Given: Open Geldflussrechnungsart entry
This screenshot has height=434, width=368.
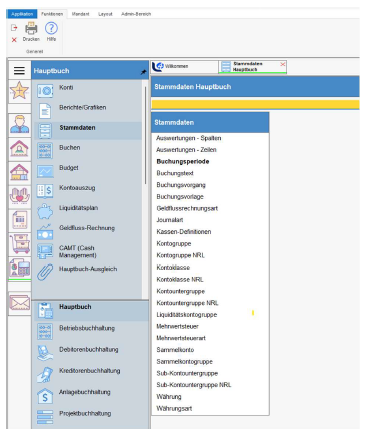Looking at the screenshot, I should click(x=187, y=208).
